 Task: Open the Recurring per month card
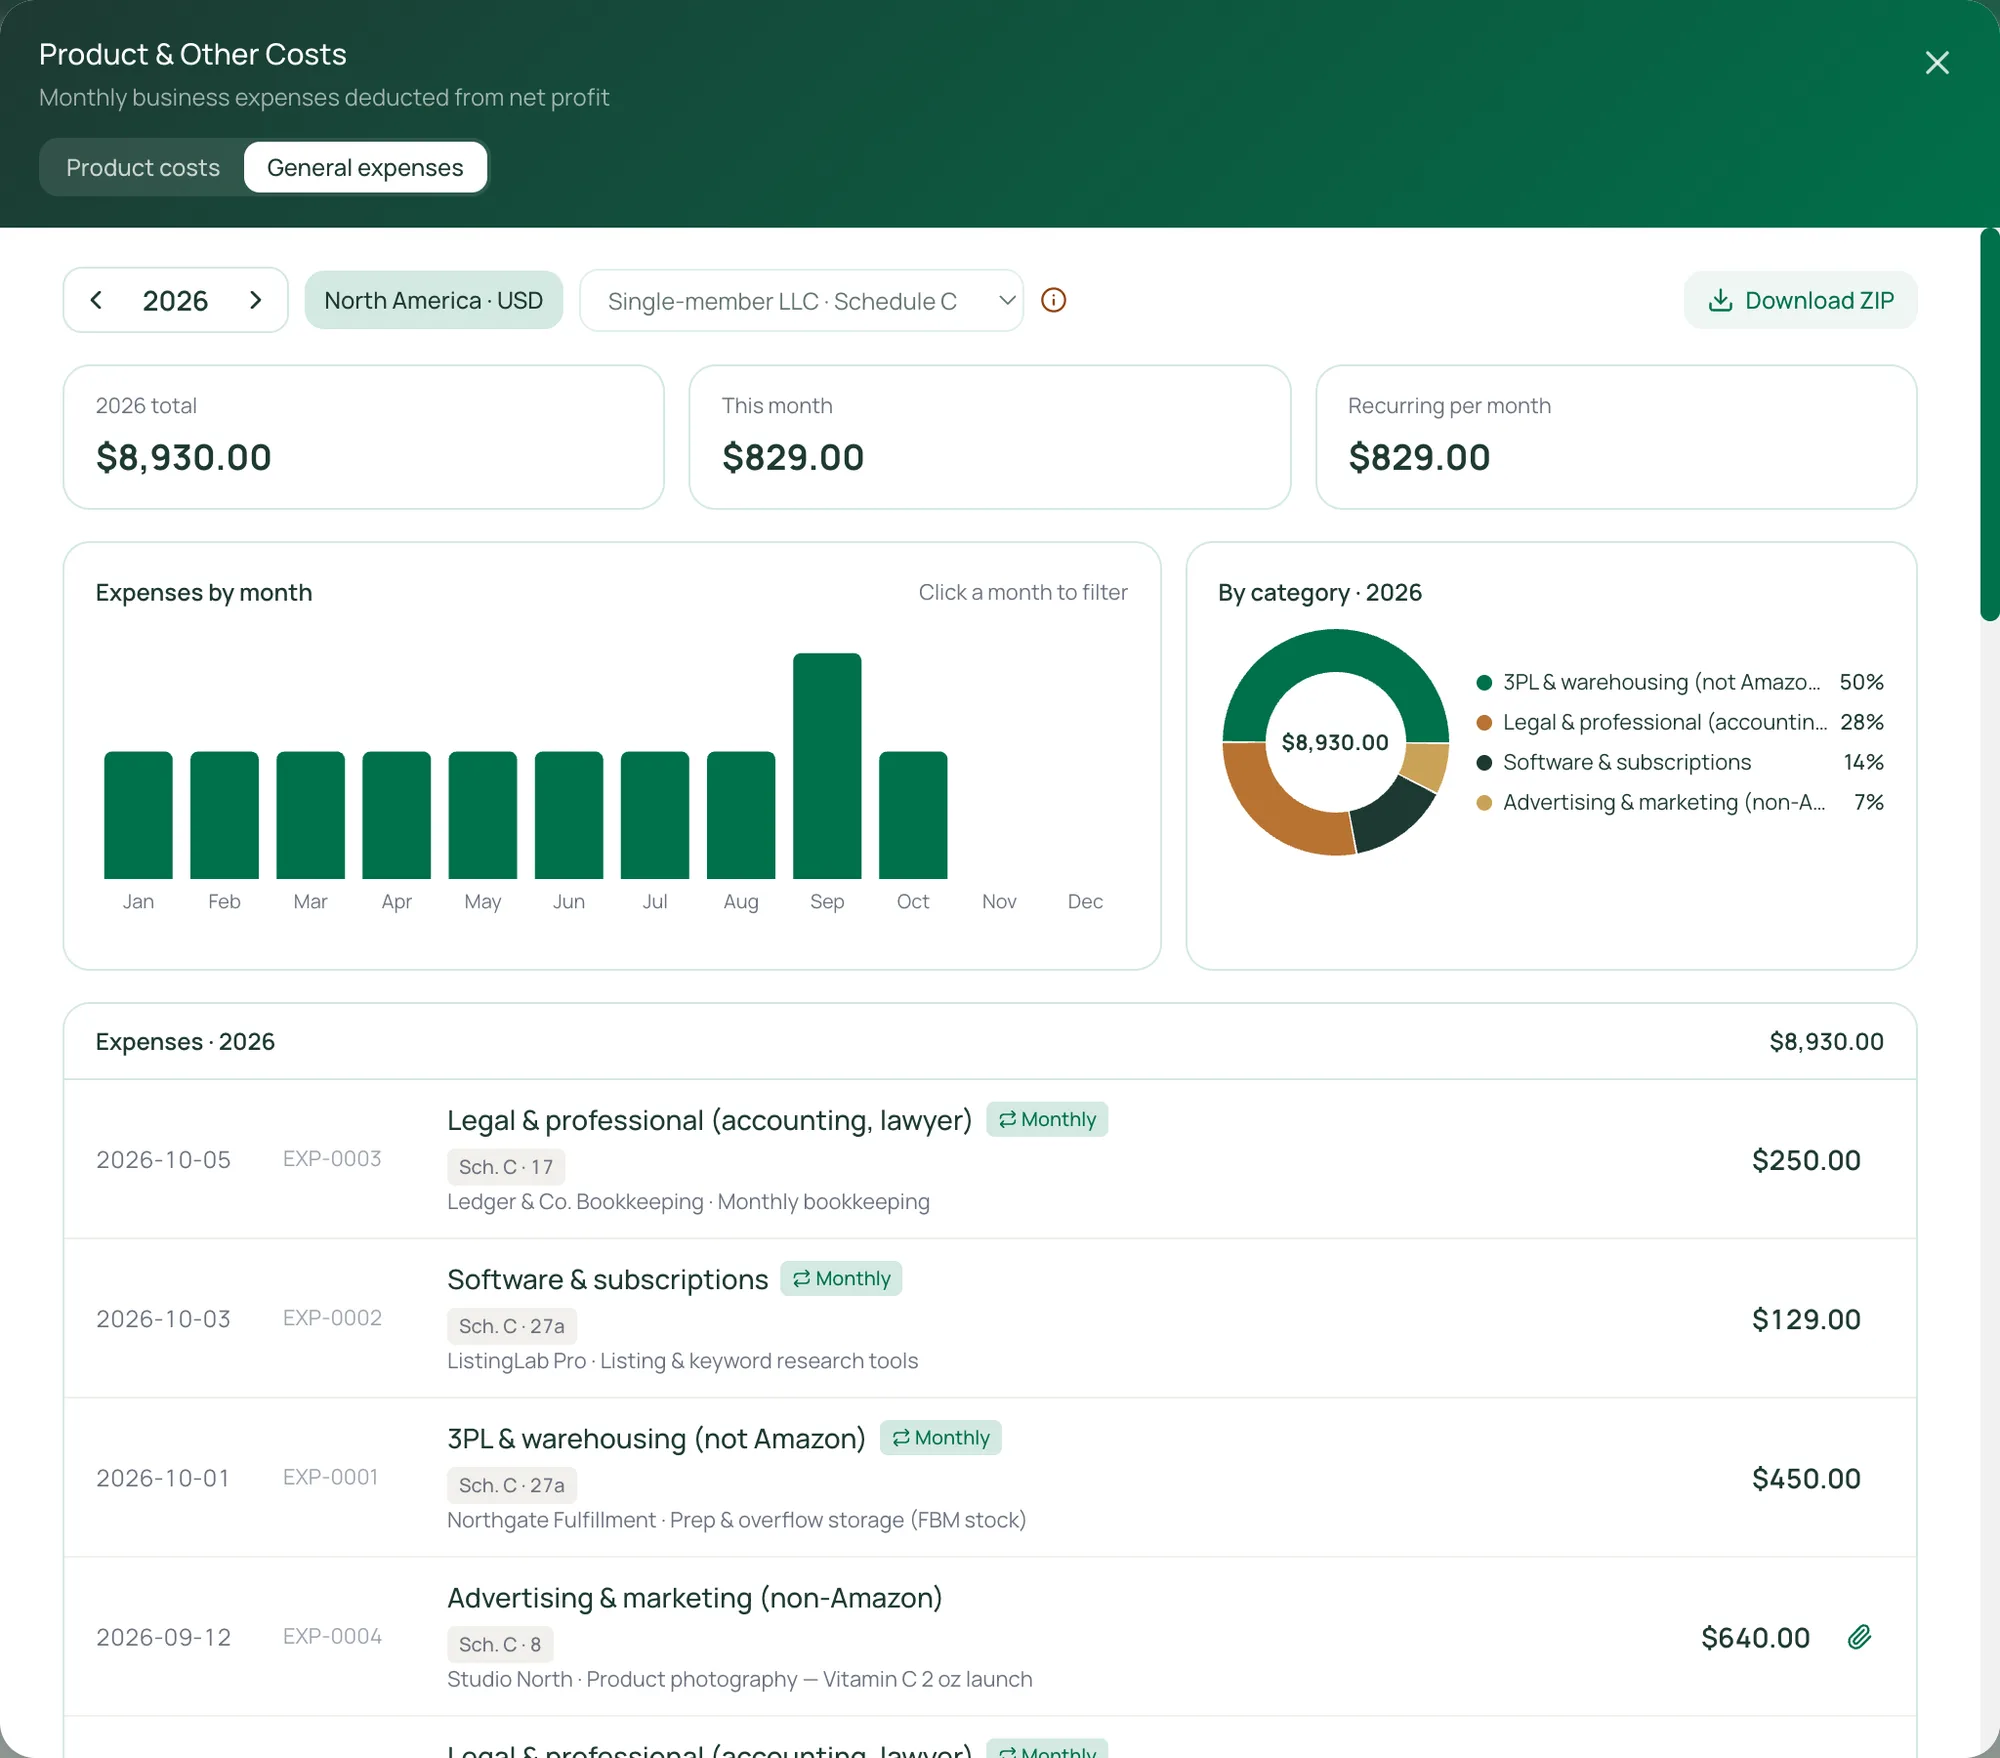pyautogui.click(x=1616, y=437)
